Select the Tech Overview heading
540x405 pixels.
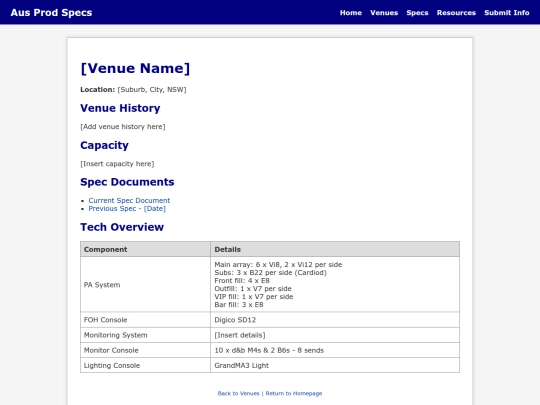coord(122,227)
